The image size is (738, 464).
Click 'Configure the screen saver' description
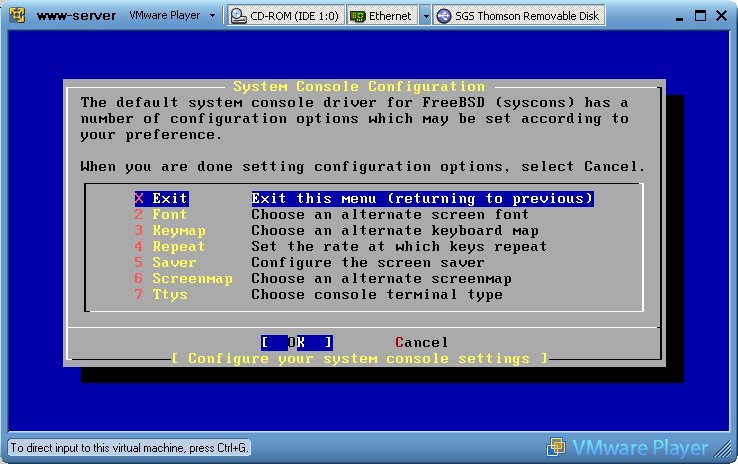pos(367,263)
